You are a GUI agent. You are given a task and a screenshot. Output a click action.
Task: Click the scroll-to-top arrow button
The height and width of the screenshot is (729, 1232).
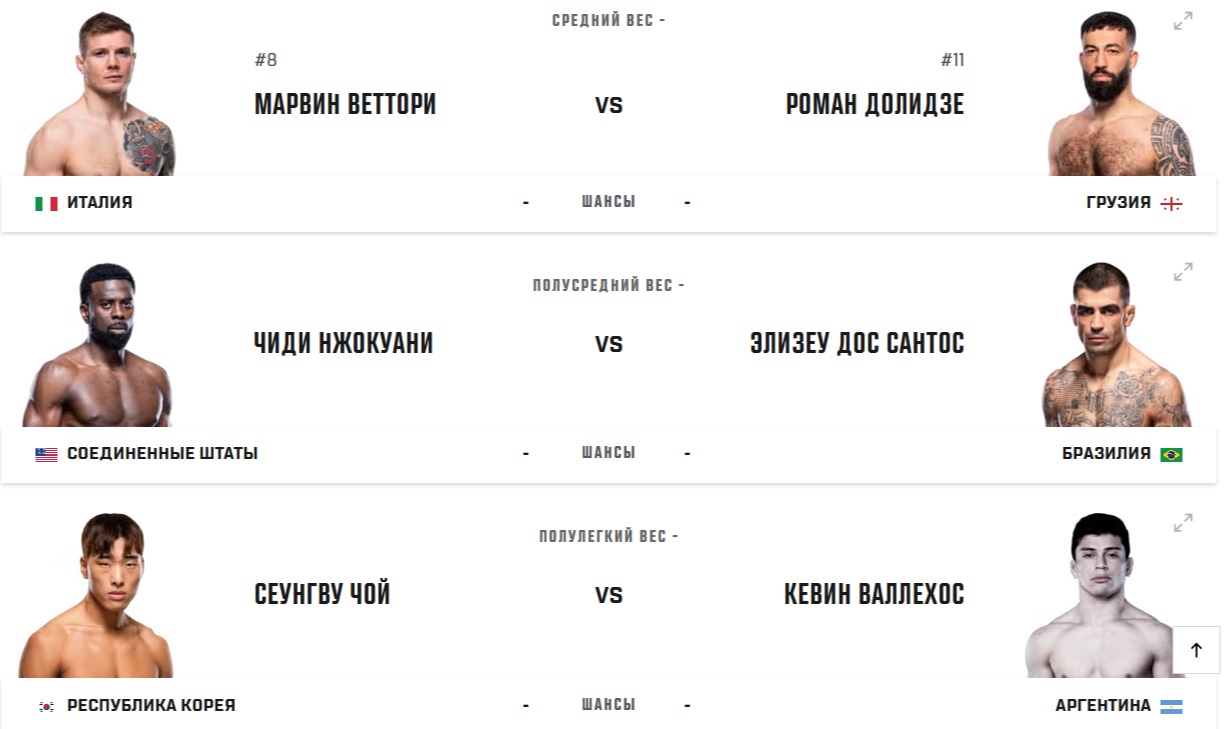coord(1196,650)
